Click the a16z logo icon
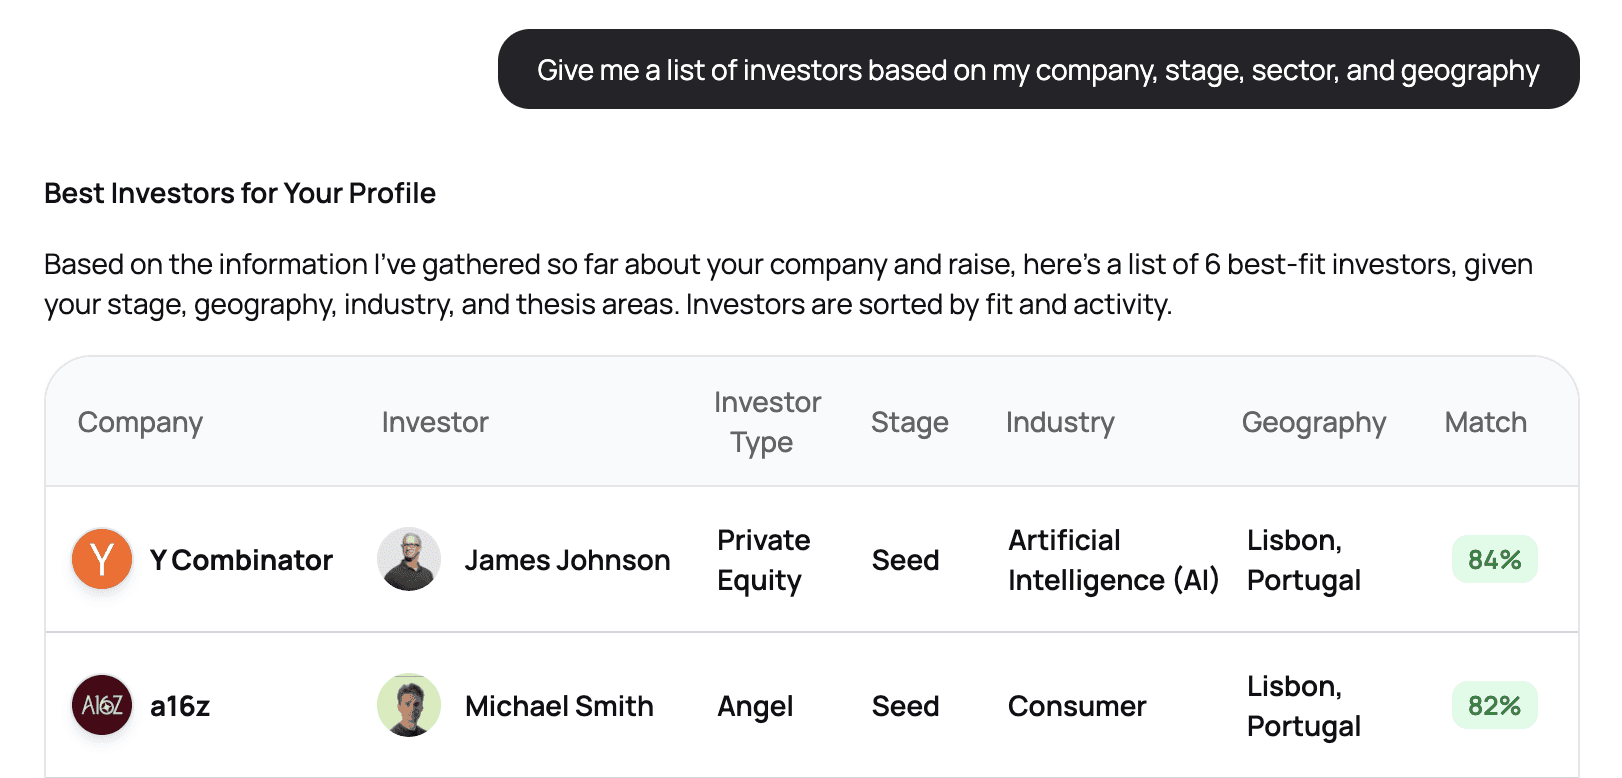Screen dimensions: 1622x778 tap(102, 705)
